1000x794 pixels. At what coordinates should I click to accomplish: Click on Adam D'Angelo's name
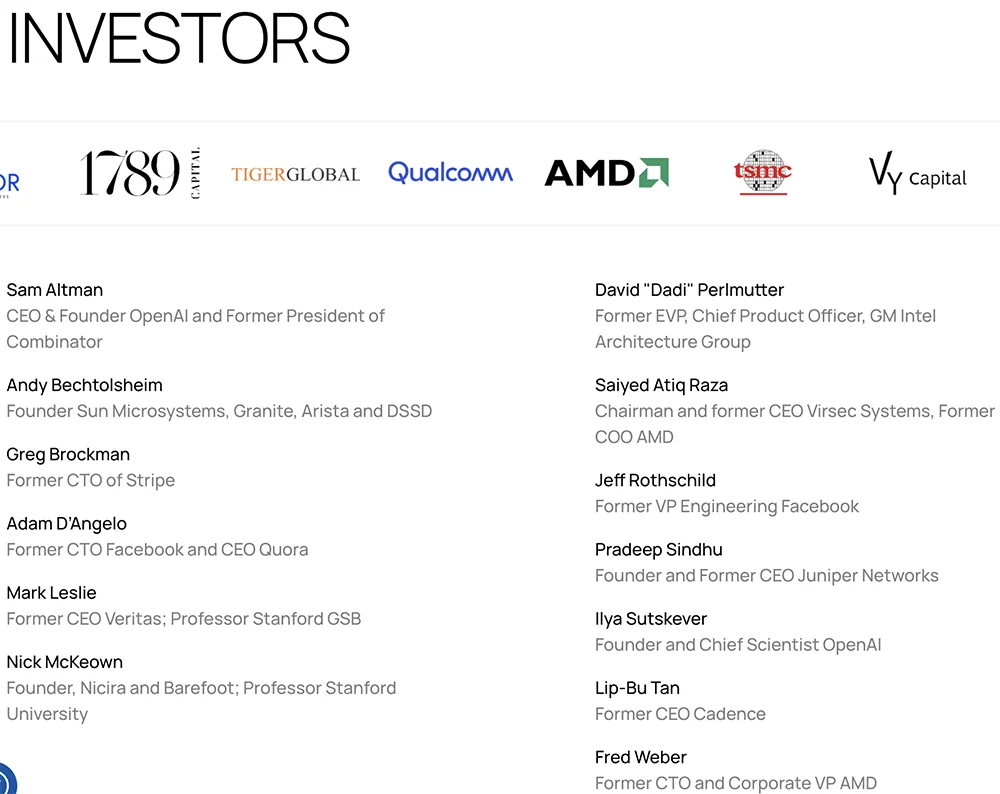pyautogui.click(x=66, y=523)
